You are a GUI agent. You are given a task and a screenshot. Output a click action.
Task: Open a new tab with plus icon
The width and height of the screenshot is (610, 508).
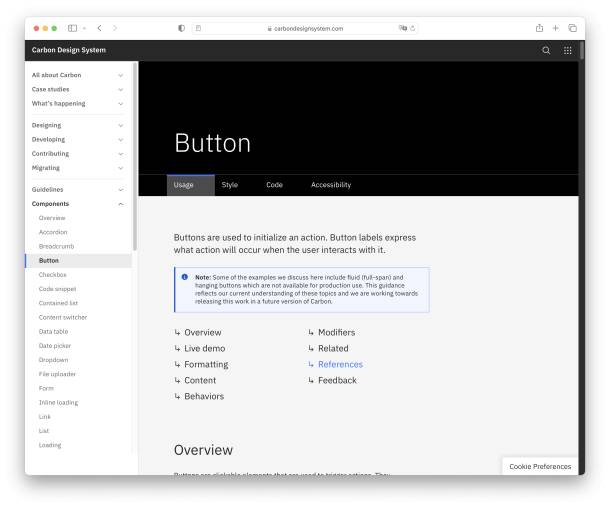[x=556, y=28]
